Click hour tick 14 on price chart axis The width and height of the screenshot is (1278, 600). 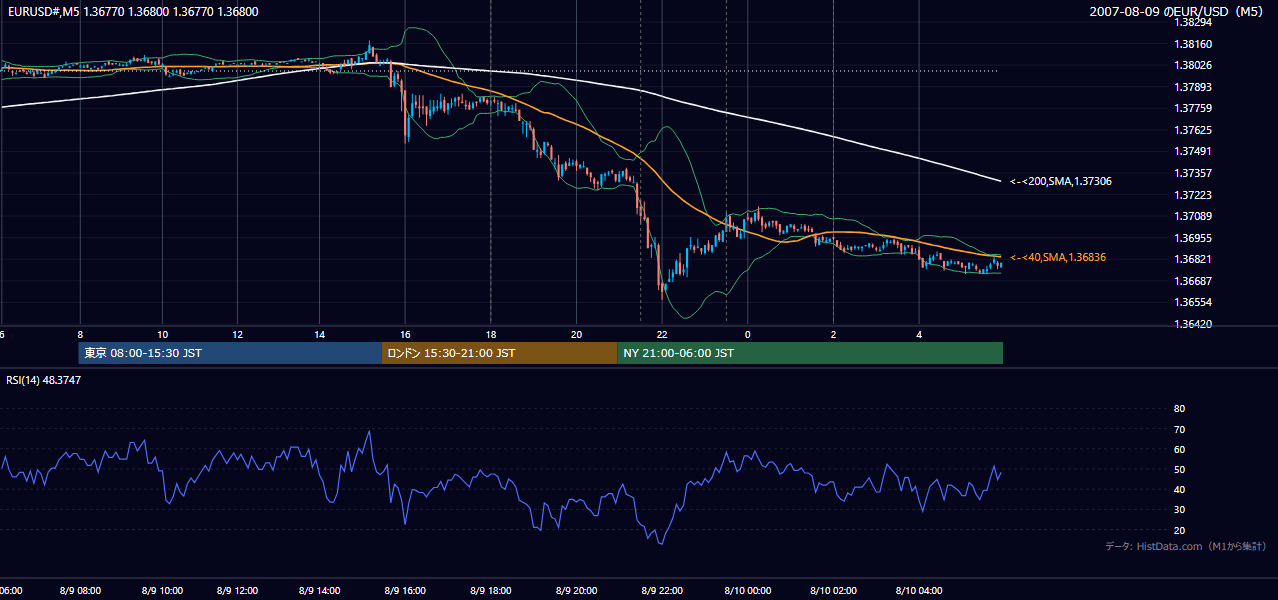(x=319, y=334)
